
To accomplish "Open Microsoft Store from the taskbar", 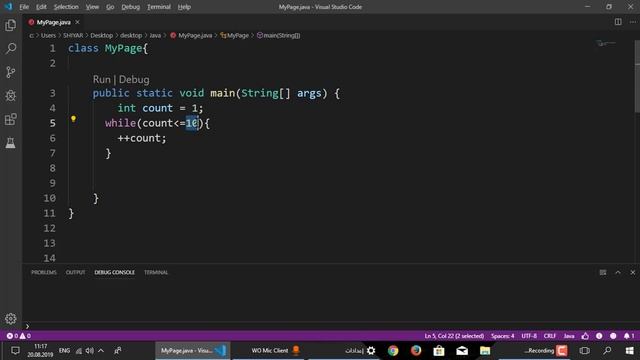I will coord(439,351).
